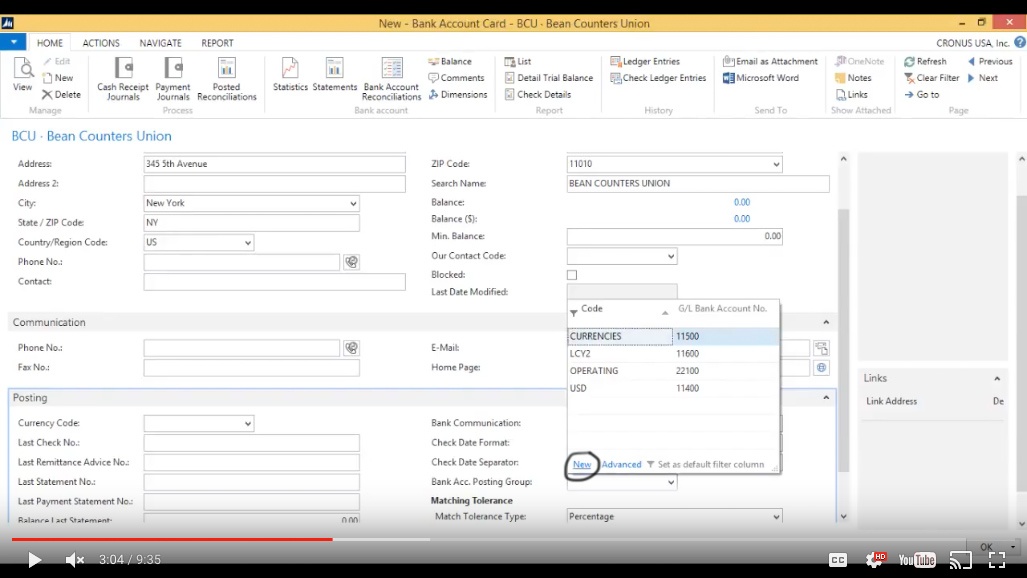The image size is (1027, 578).
Task: Click Advanced link in lookup
Action: [621, 464]
